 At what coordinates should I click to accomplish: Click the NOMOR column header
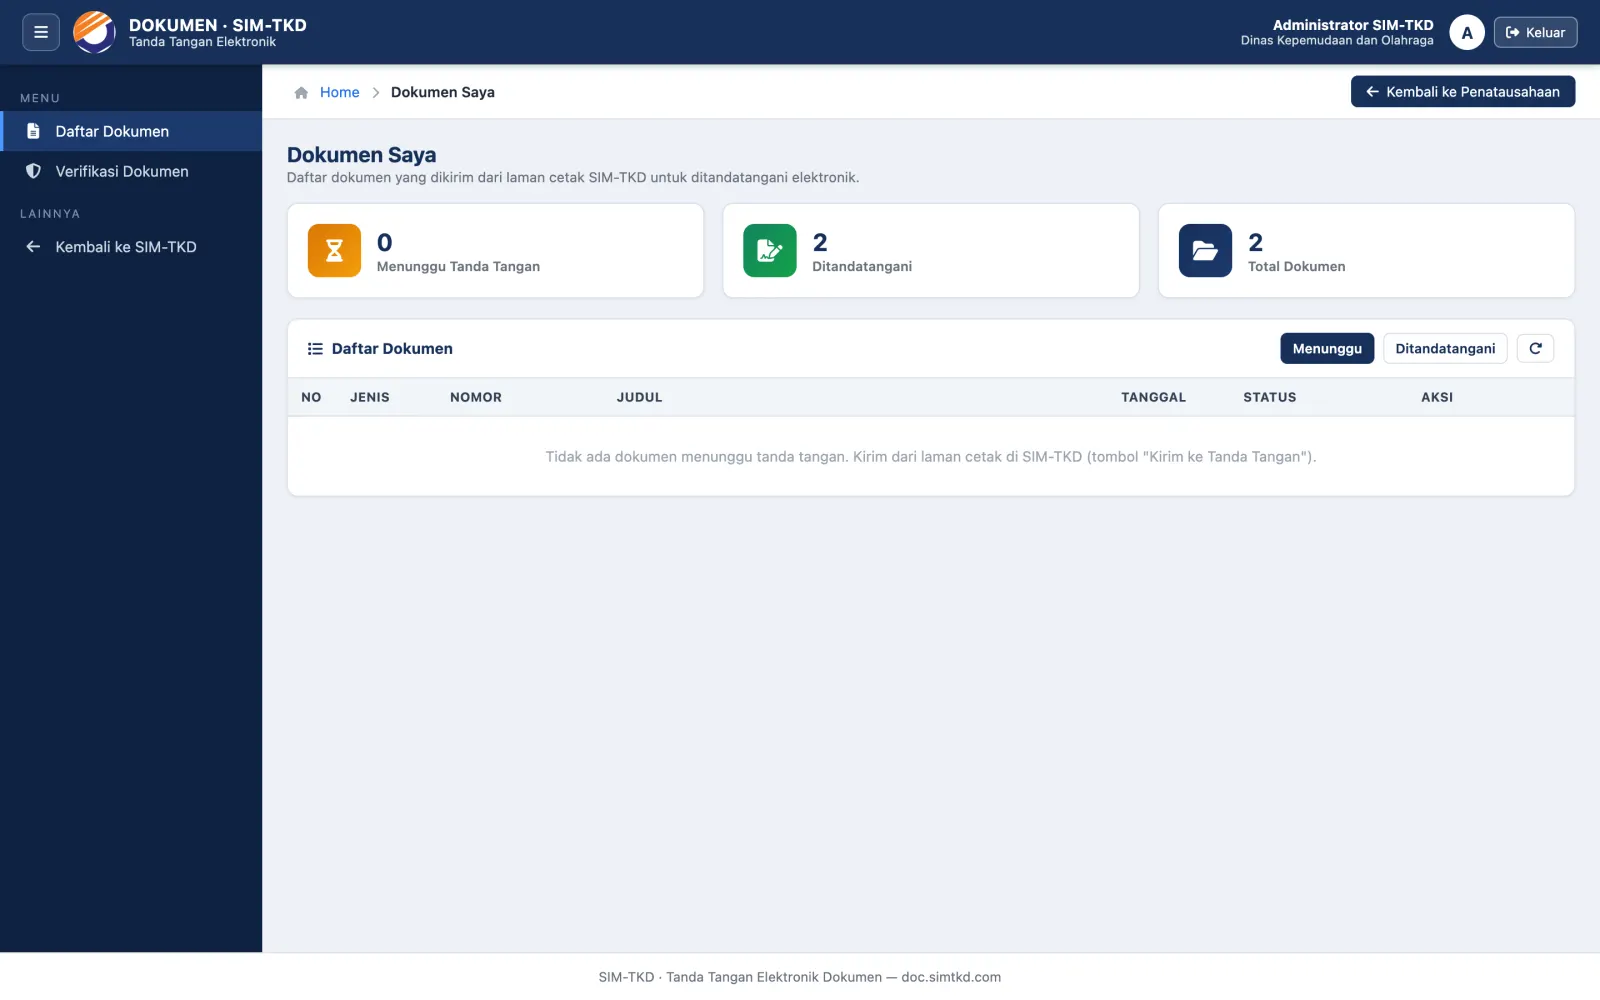click(476, 397)
